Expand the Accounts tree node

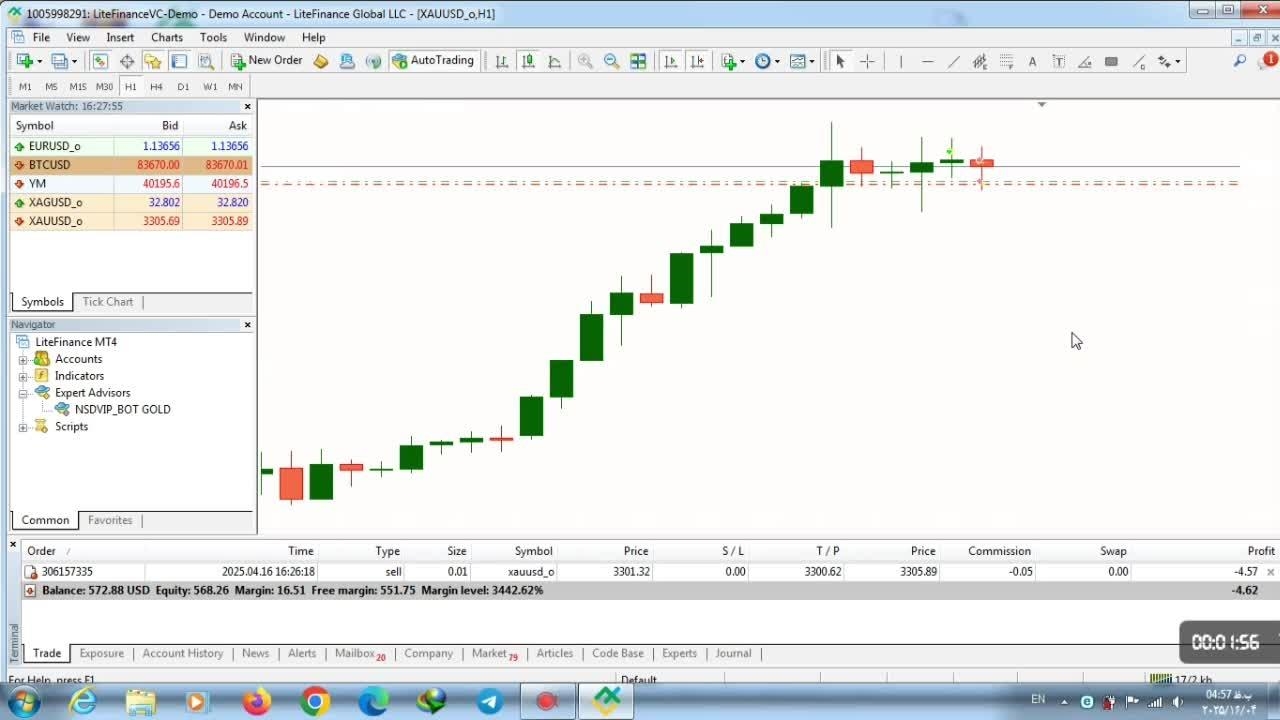(x=23, y=359)
